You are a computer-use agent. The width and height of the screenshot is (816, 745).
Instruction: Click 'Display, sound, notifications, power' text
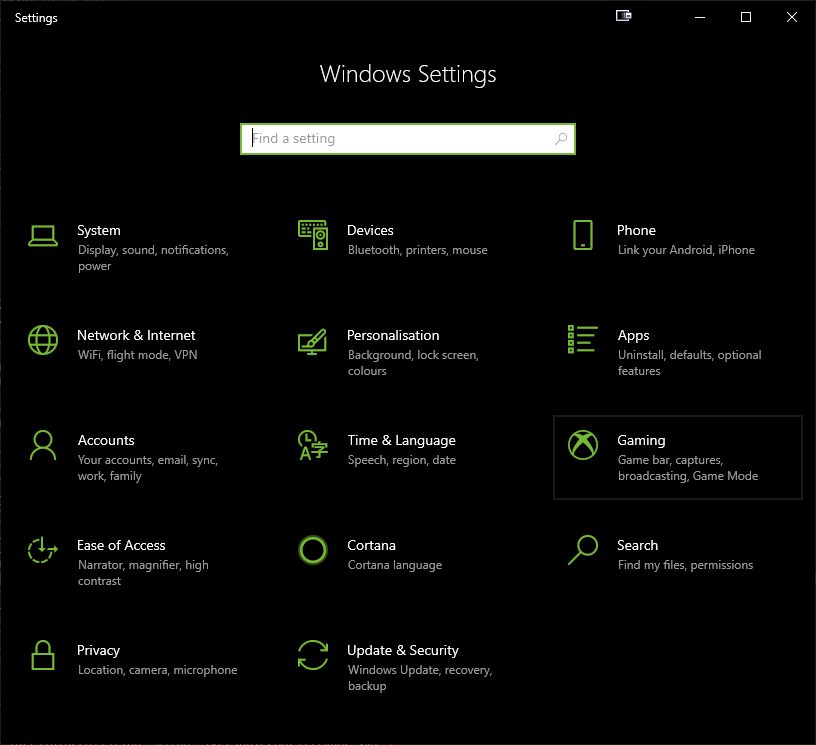(x=153, y=258)
